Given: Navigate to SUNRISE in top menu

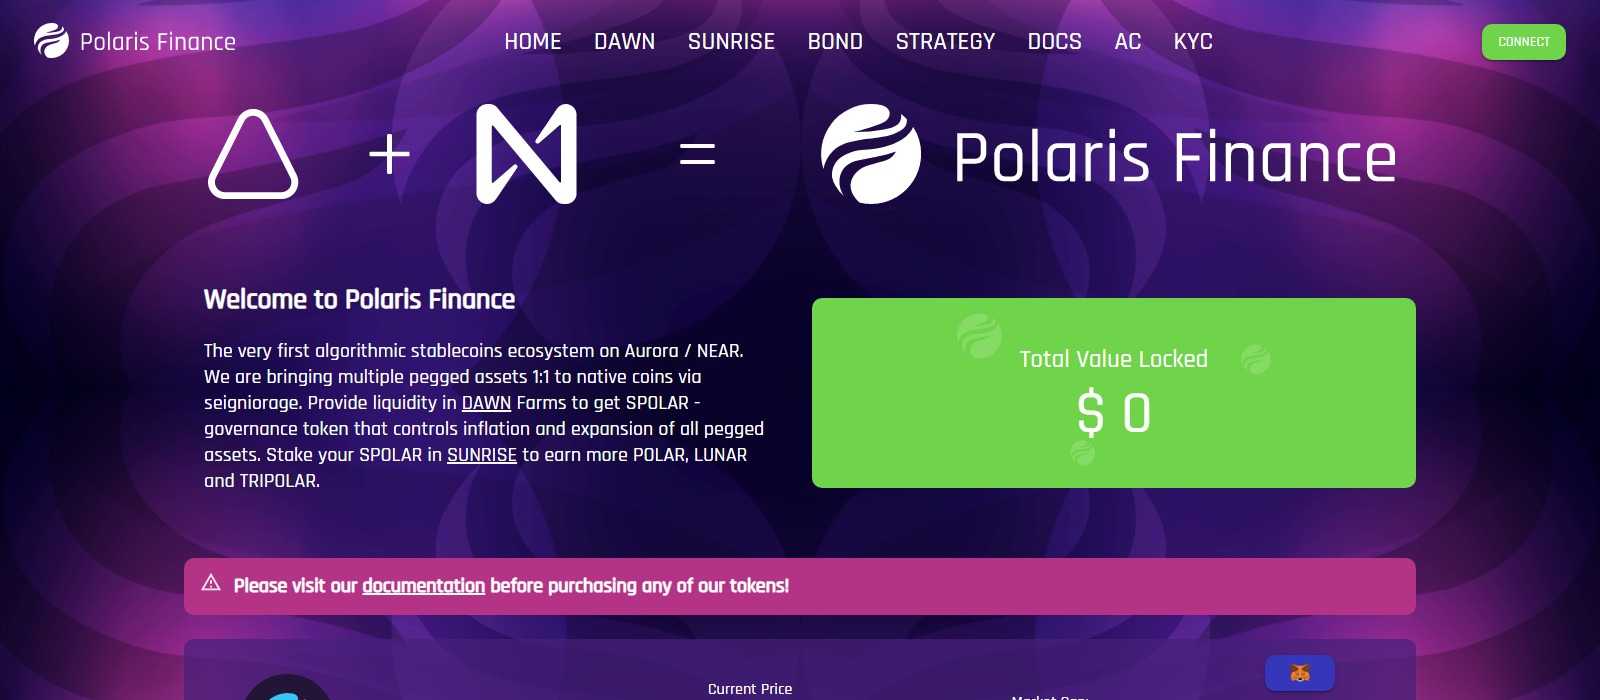Looking at the screenshot, I should click(x=731, y=42).
